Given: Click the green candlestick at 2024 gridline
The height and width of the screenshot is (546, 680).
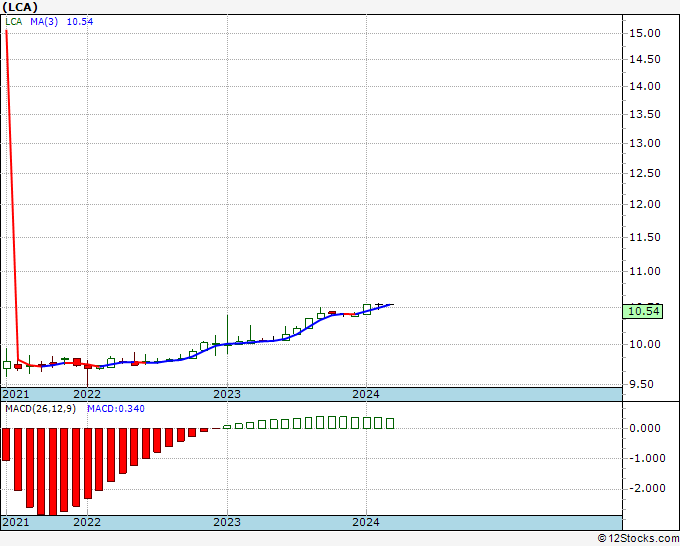Looking at the screenshot, I should 366,309.
